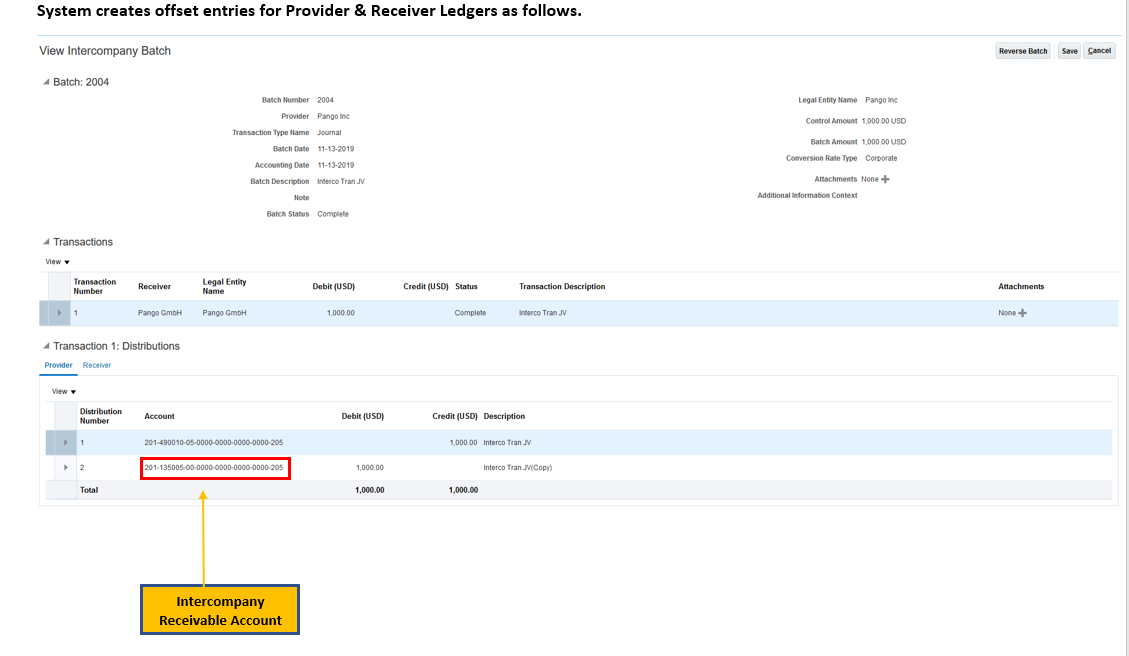This screenshot has height=656, width=1129.
Task: Click plus icon in transaction row Attachments
Action: (x=1022, y=313)
